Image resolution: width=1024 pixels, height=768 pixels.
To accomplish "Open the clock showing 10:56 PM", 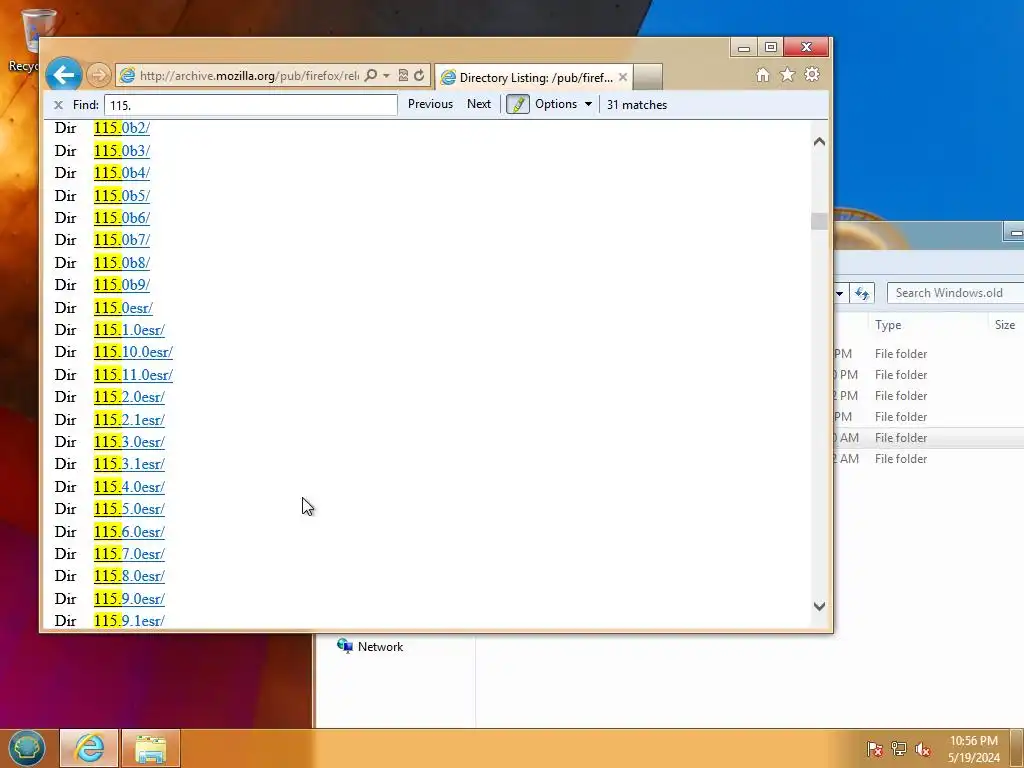I will click(974, 749).
